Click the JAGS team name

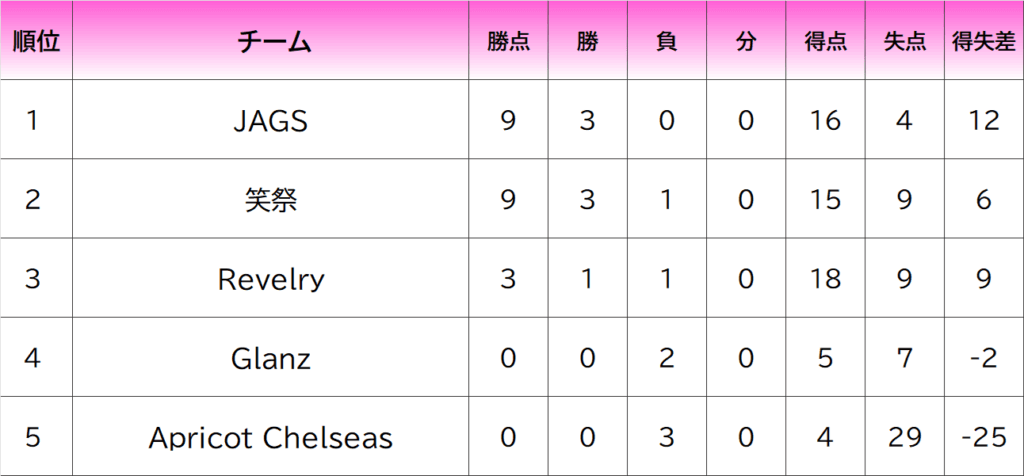click(x=270, y=121)
